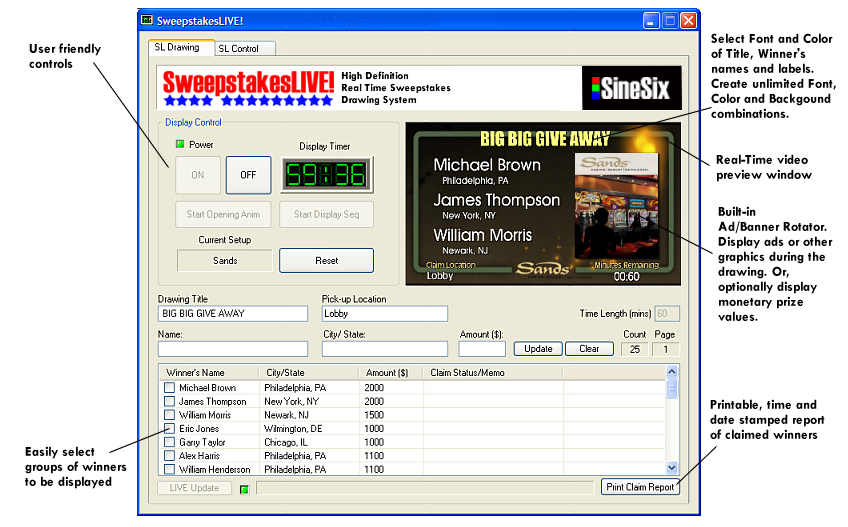Screen dimensions: 848x527
Task: Click the Name input field
Action: (x=233, y=348)
